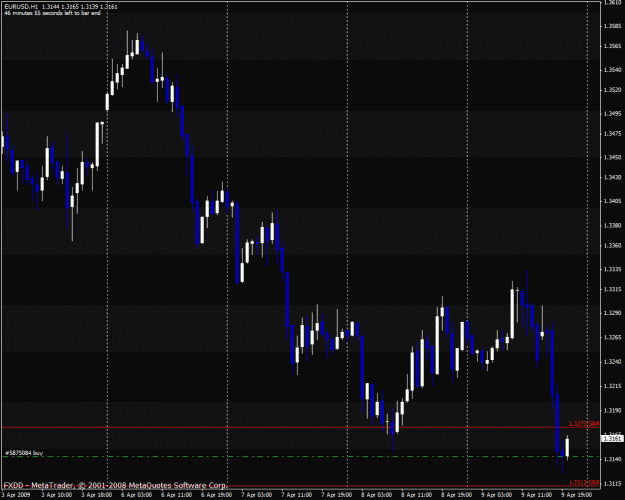This screenshot has height=500, width=625.
Task: Click the '9 Apr 03:00' time axis label
Action: tap(496, 495)
